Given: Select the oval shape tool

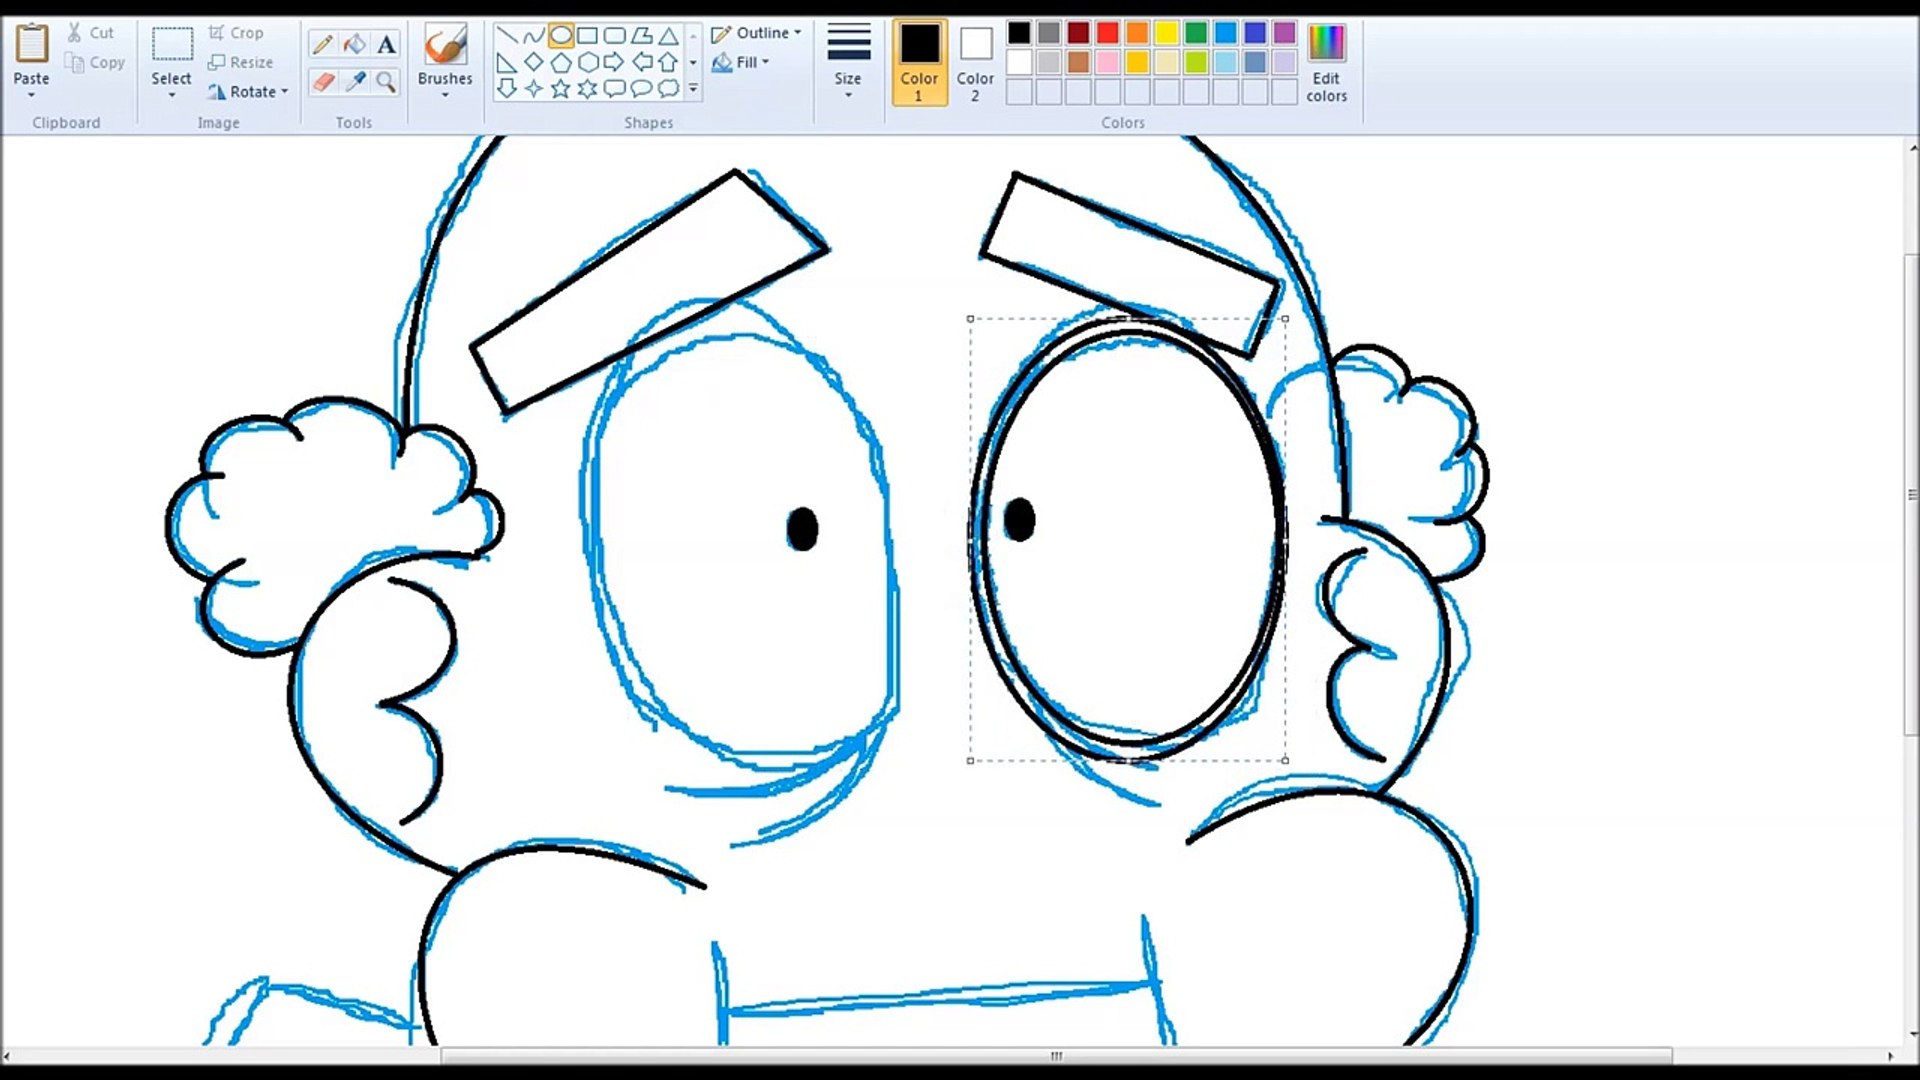Looking at the screenshot, I should [x=561, y=36].
